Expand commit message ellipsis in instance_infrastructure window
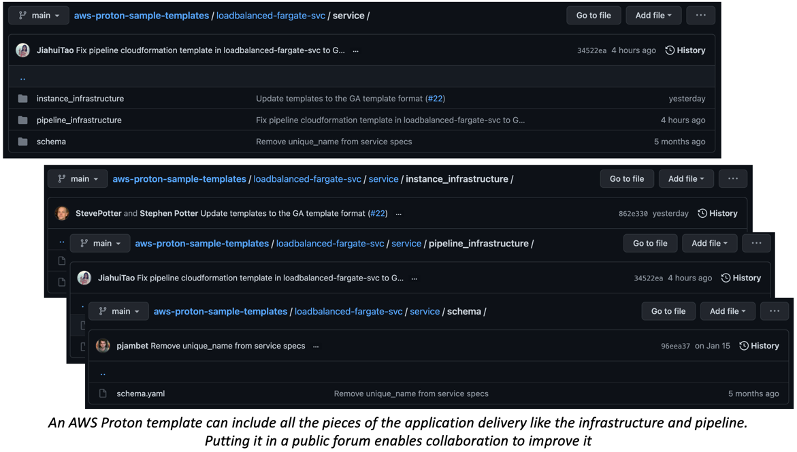This screenshot has height=452, width=797. 398,214
